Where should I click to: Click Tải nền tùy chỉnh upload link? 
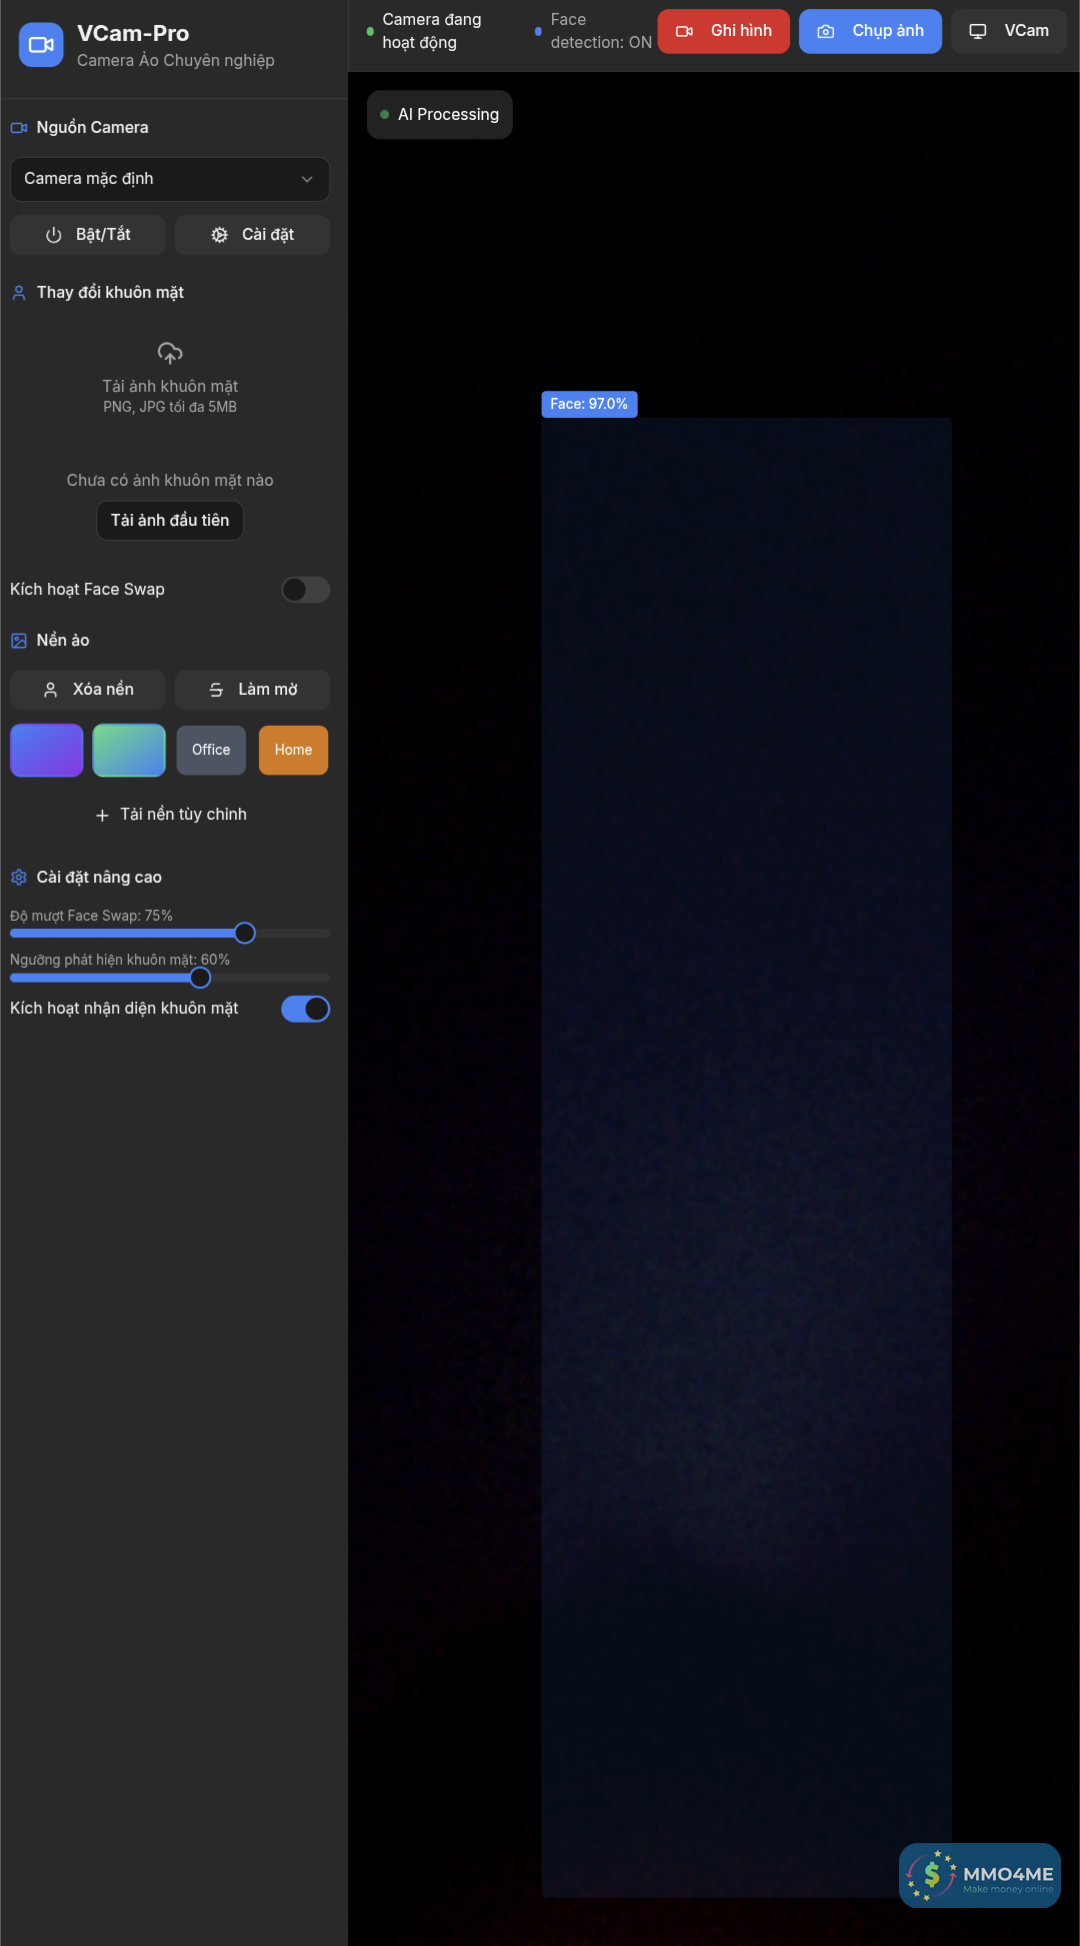[x=170, y=815]
